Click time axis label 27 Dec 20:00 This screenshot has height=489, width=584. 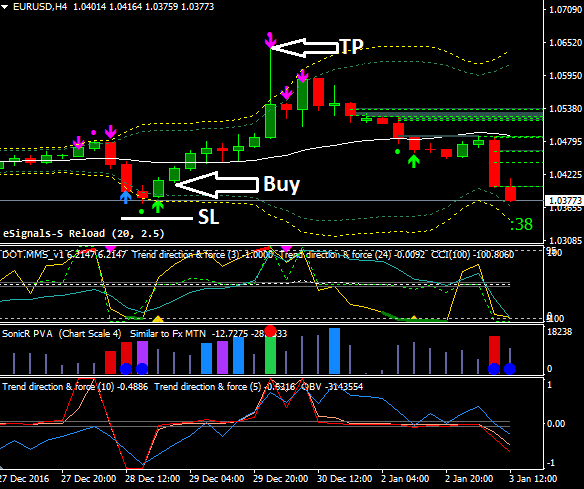(88, 479)
